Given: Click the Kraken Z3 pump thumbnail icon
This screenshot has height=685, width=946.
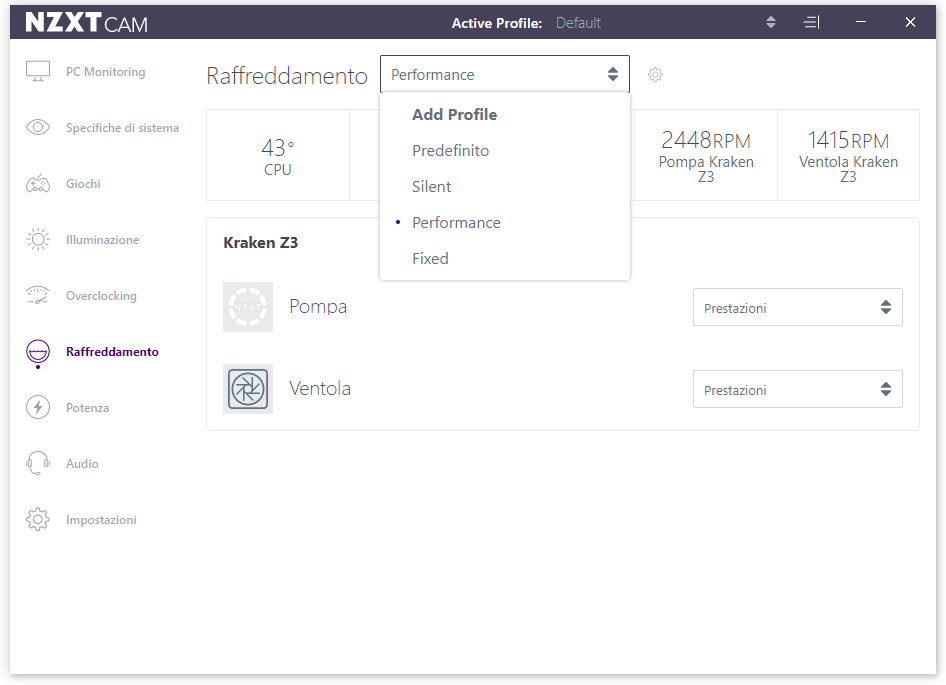Looking at the screenshot, I should (248, 307).
